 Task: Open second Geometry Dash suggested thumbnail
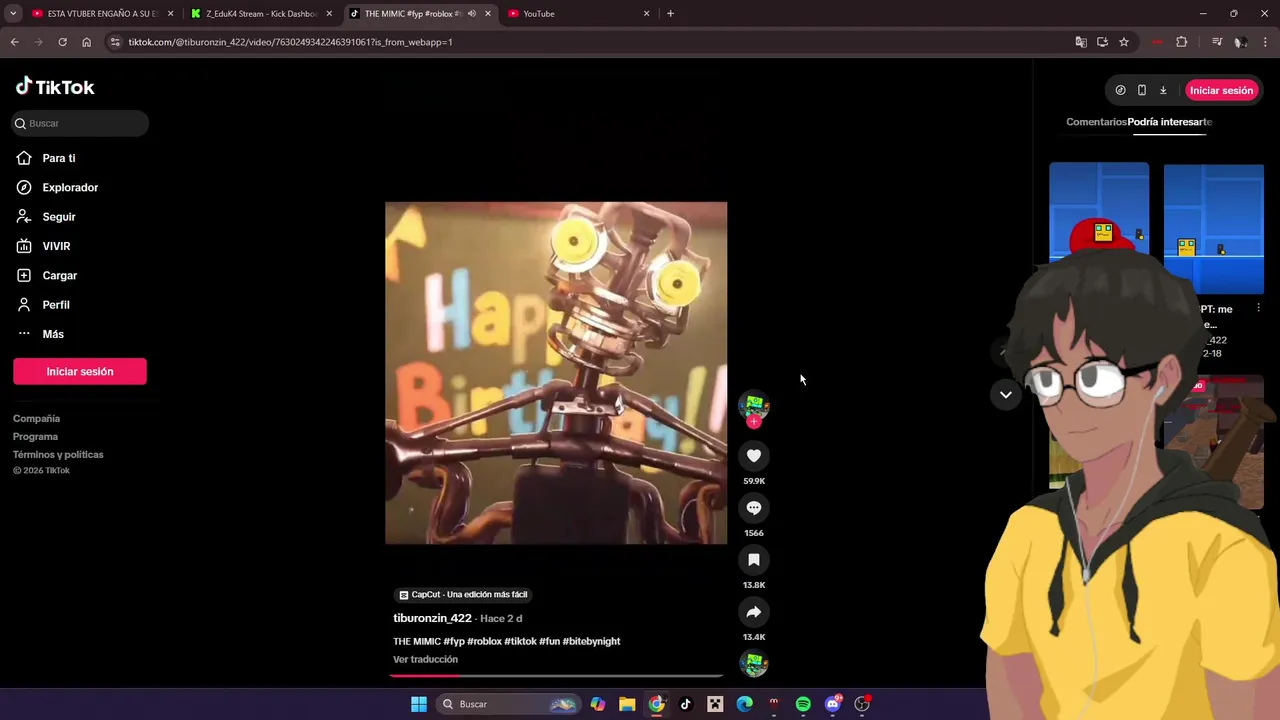[x=1213, y=228]
